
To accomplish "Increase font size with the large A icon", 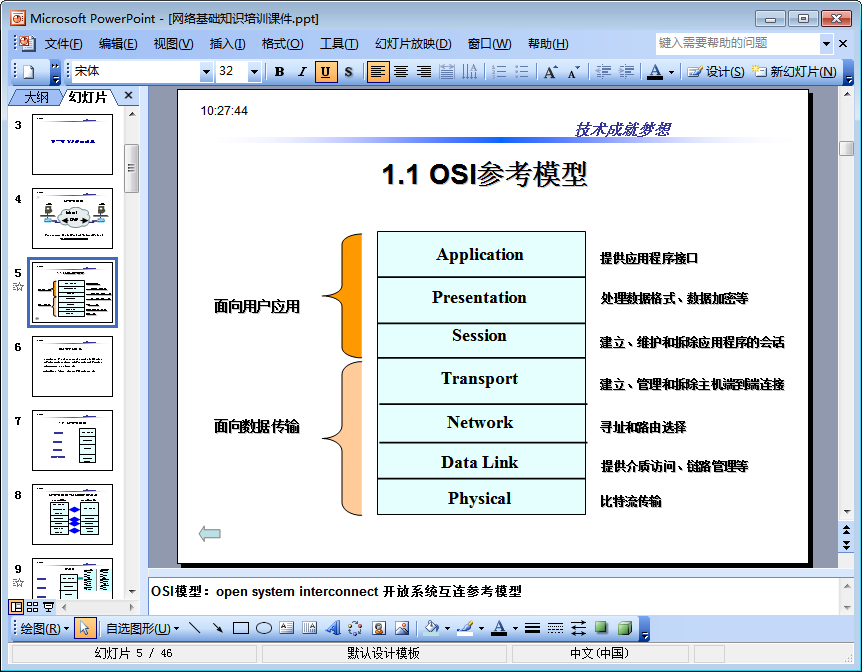I will [x=550, y=72].
